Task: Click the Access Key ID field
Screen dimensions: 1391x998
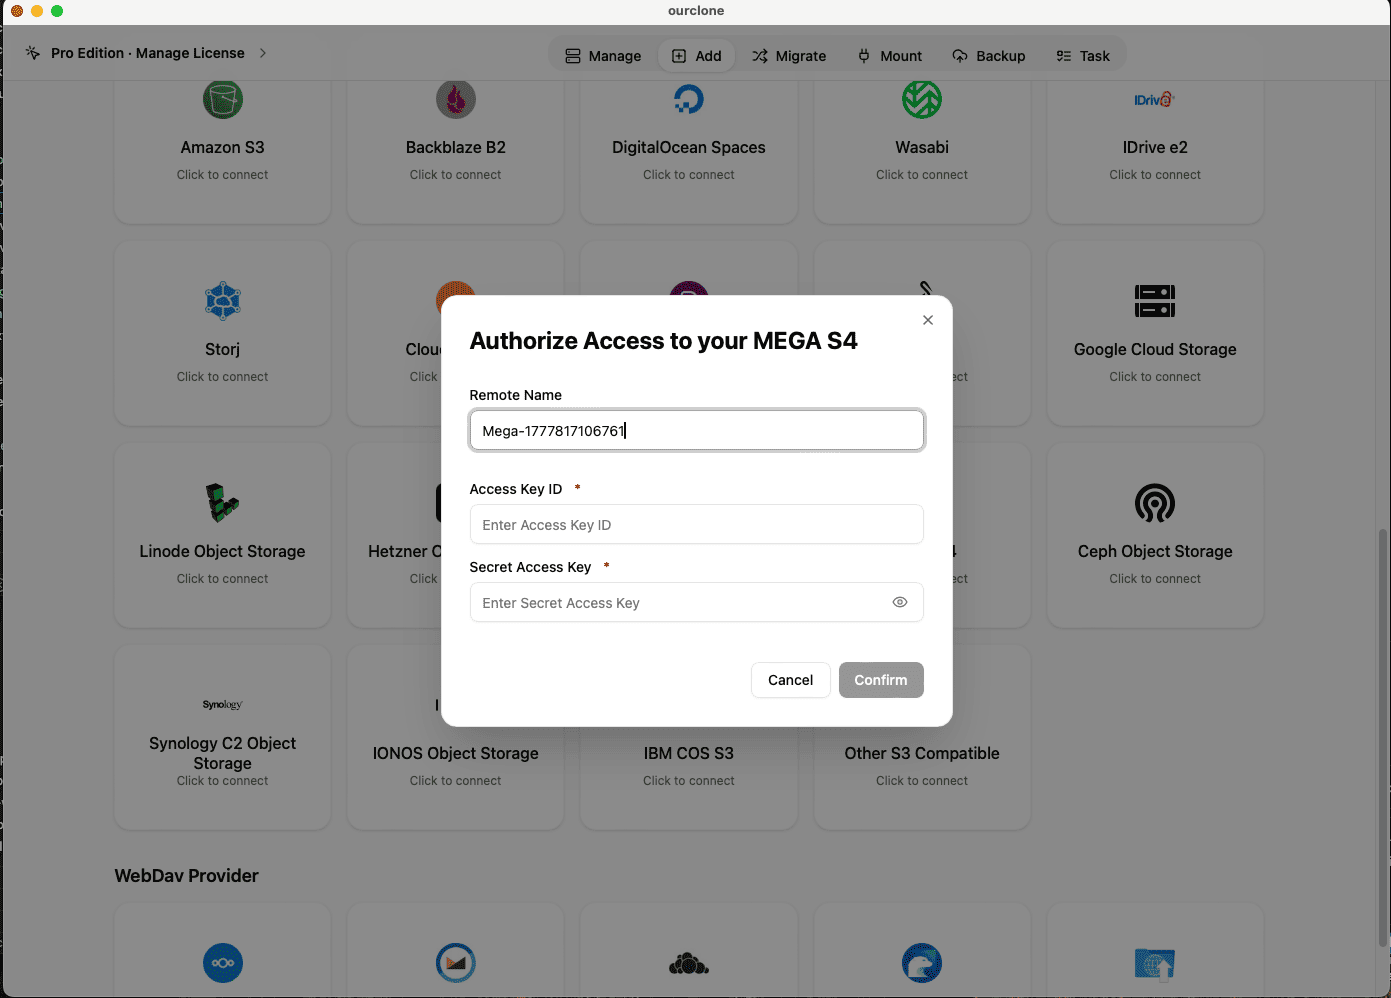Action: (x=697, y=524)
